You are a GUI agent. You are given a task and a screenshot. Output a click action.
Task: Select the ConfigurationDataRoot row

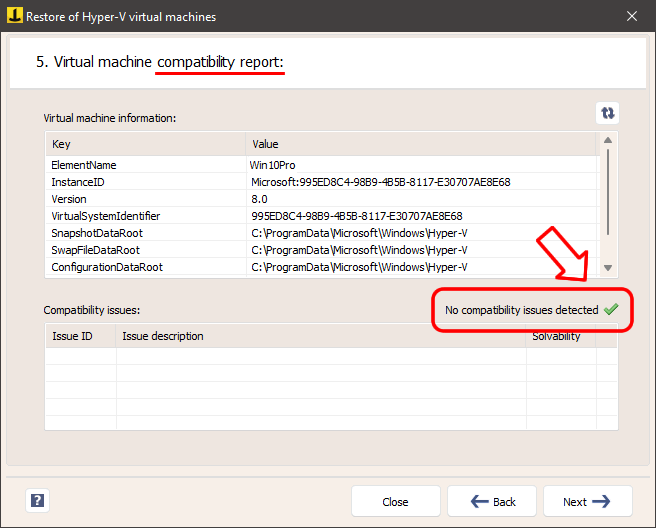point(321,267)
